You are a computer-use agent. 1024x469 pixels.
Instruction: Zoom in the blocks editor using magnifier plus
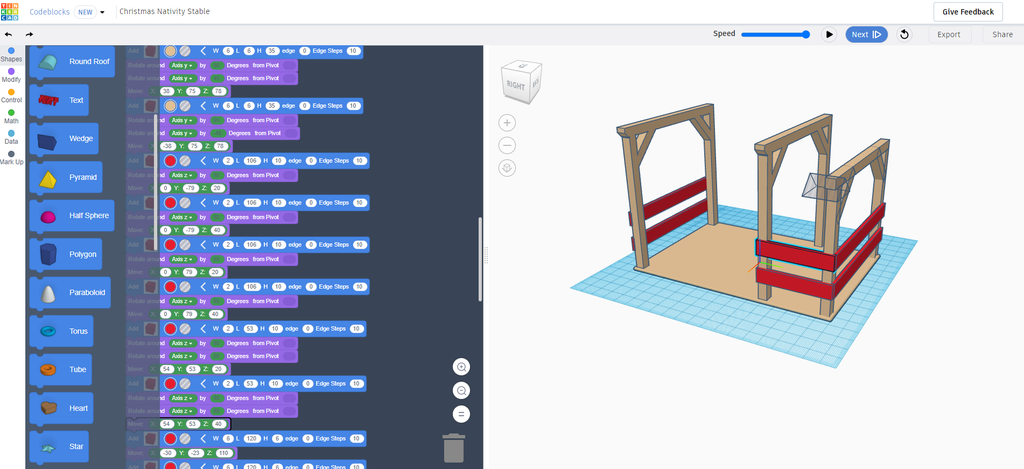(461, 367)
